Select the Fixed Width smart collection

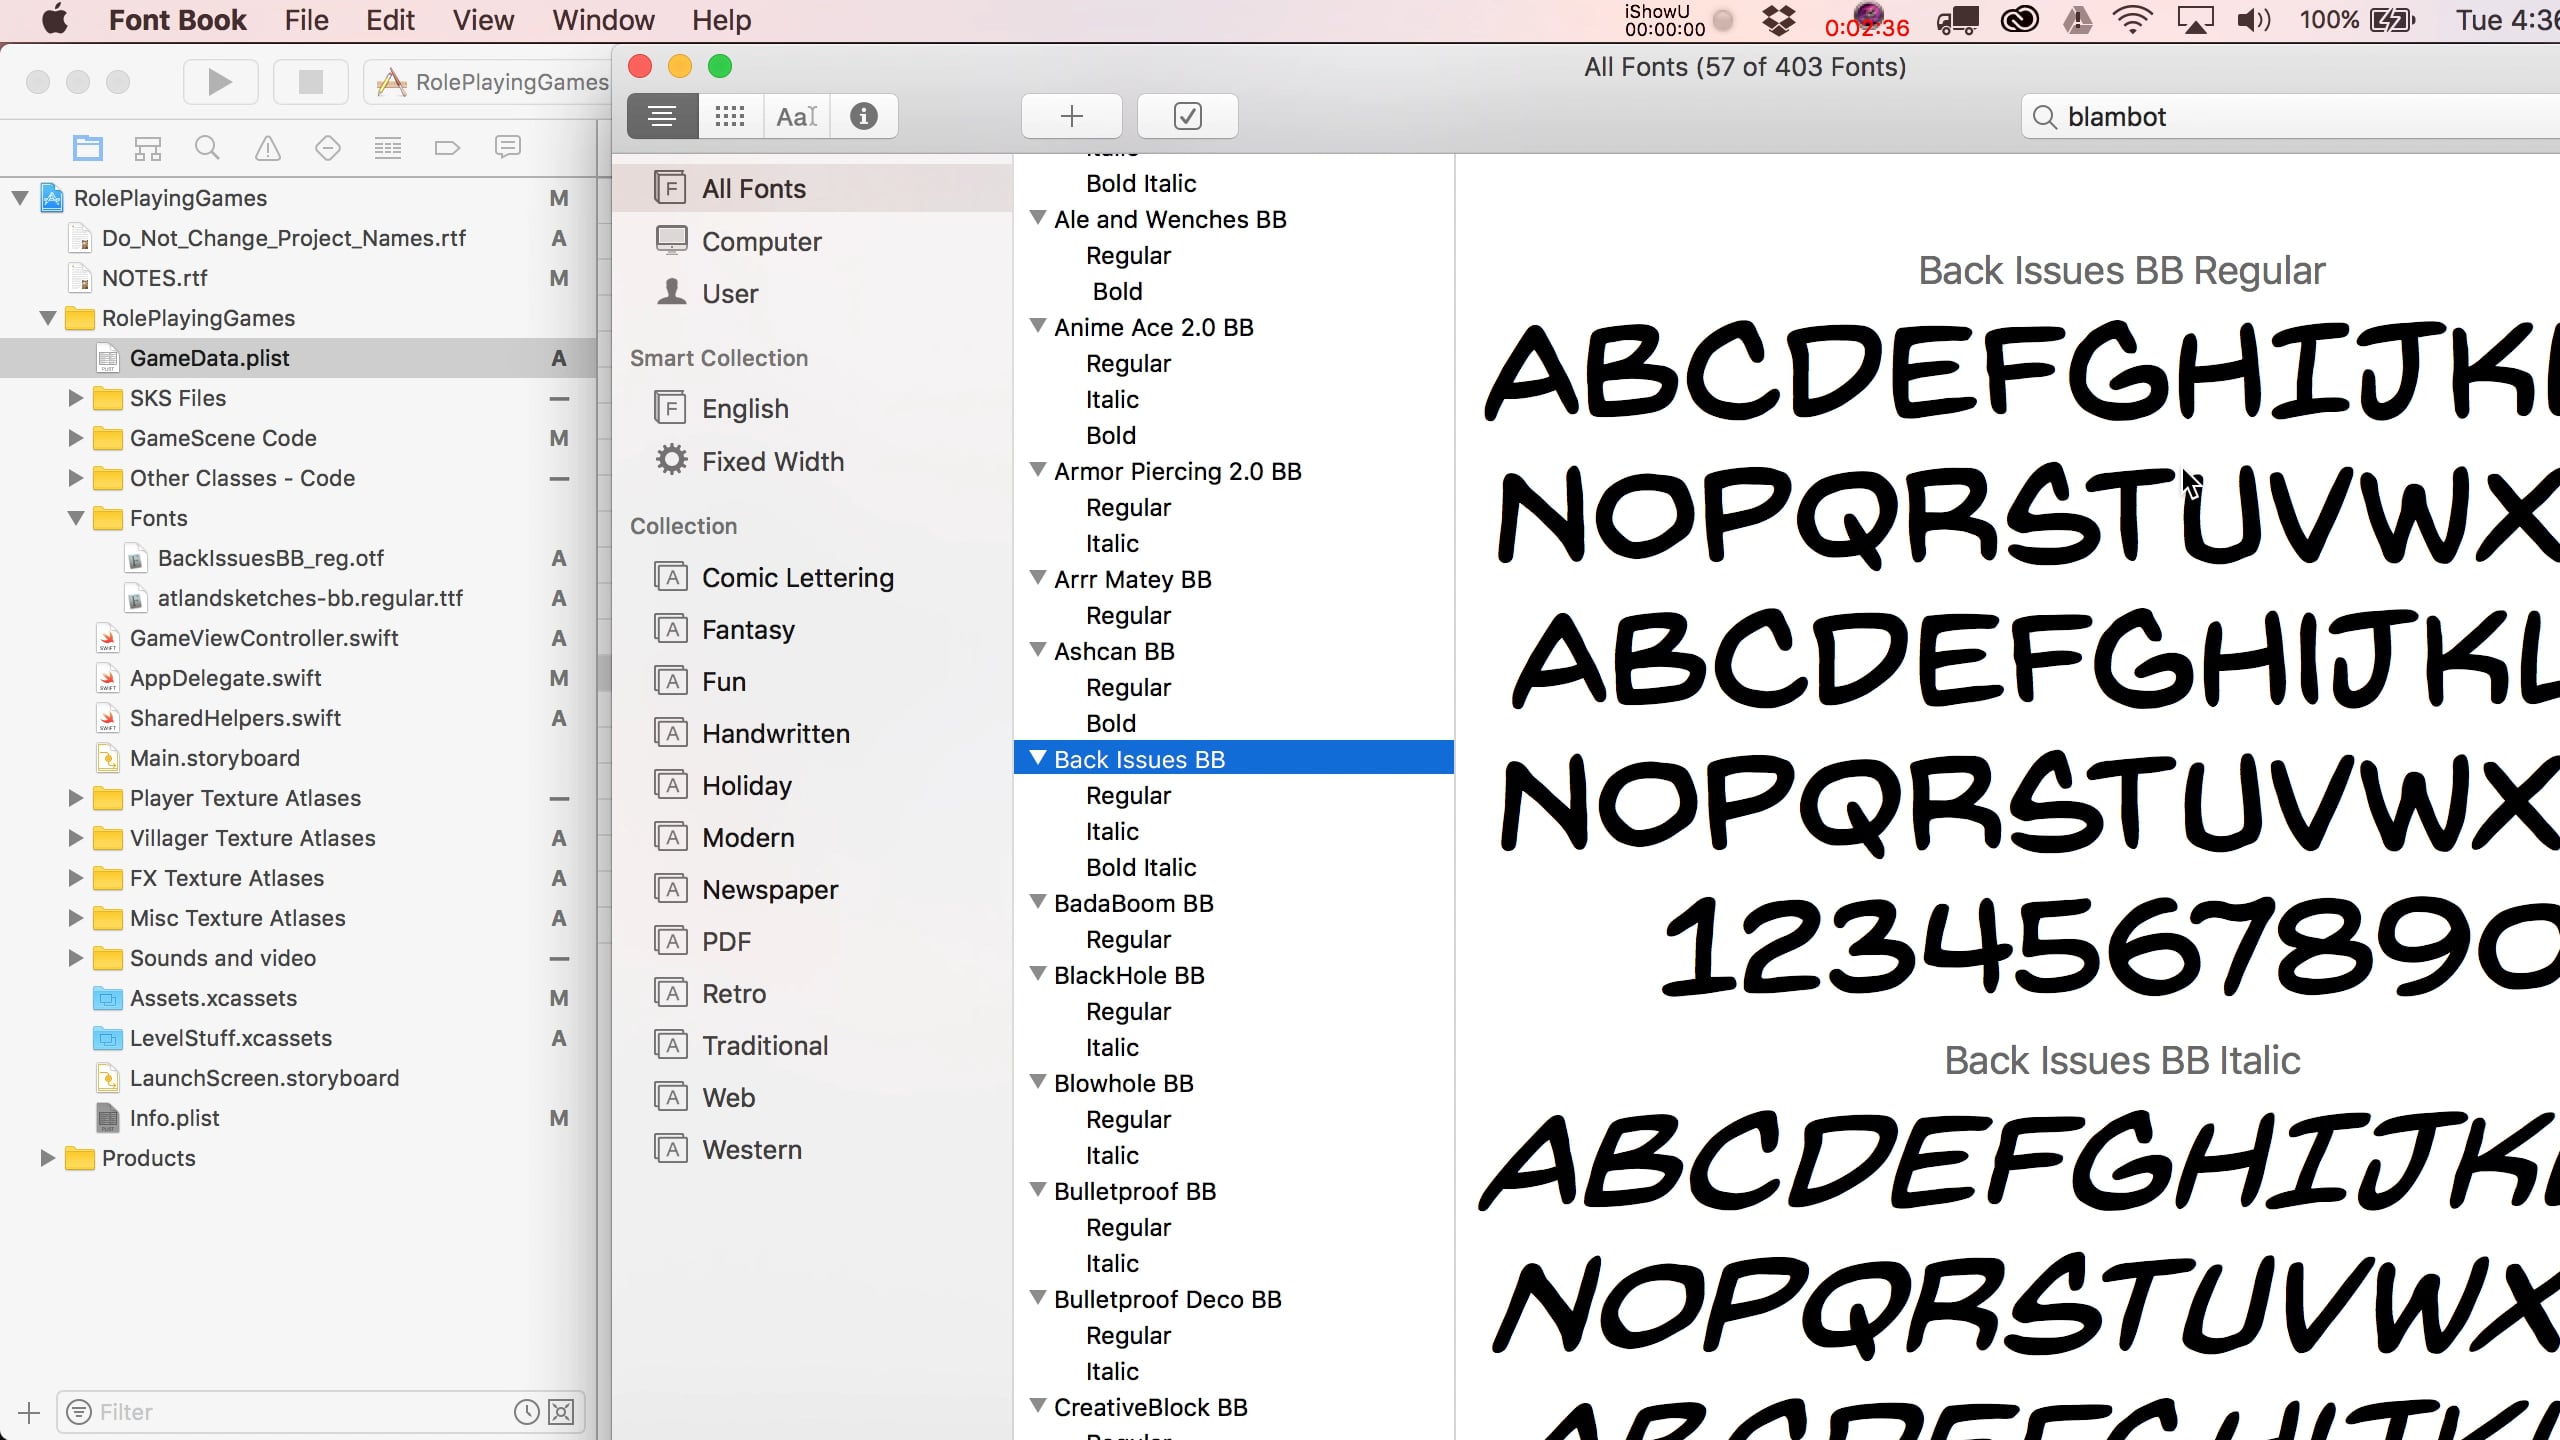tap(812, 461)
